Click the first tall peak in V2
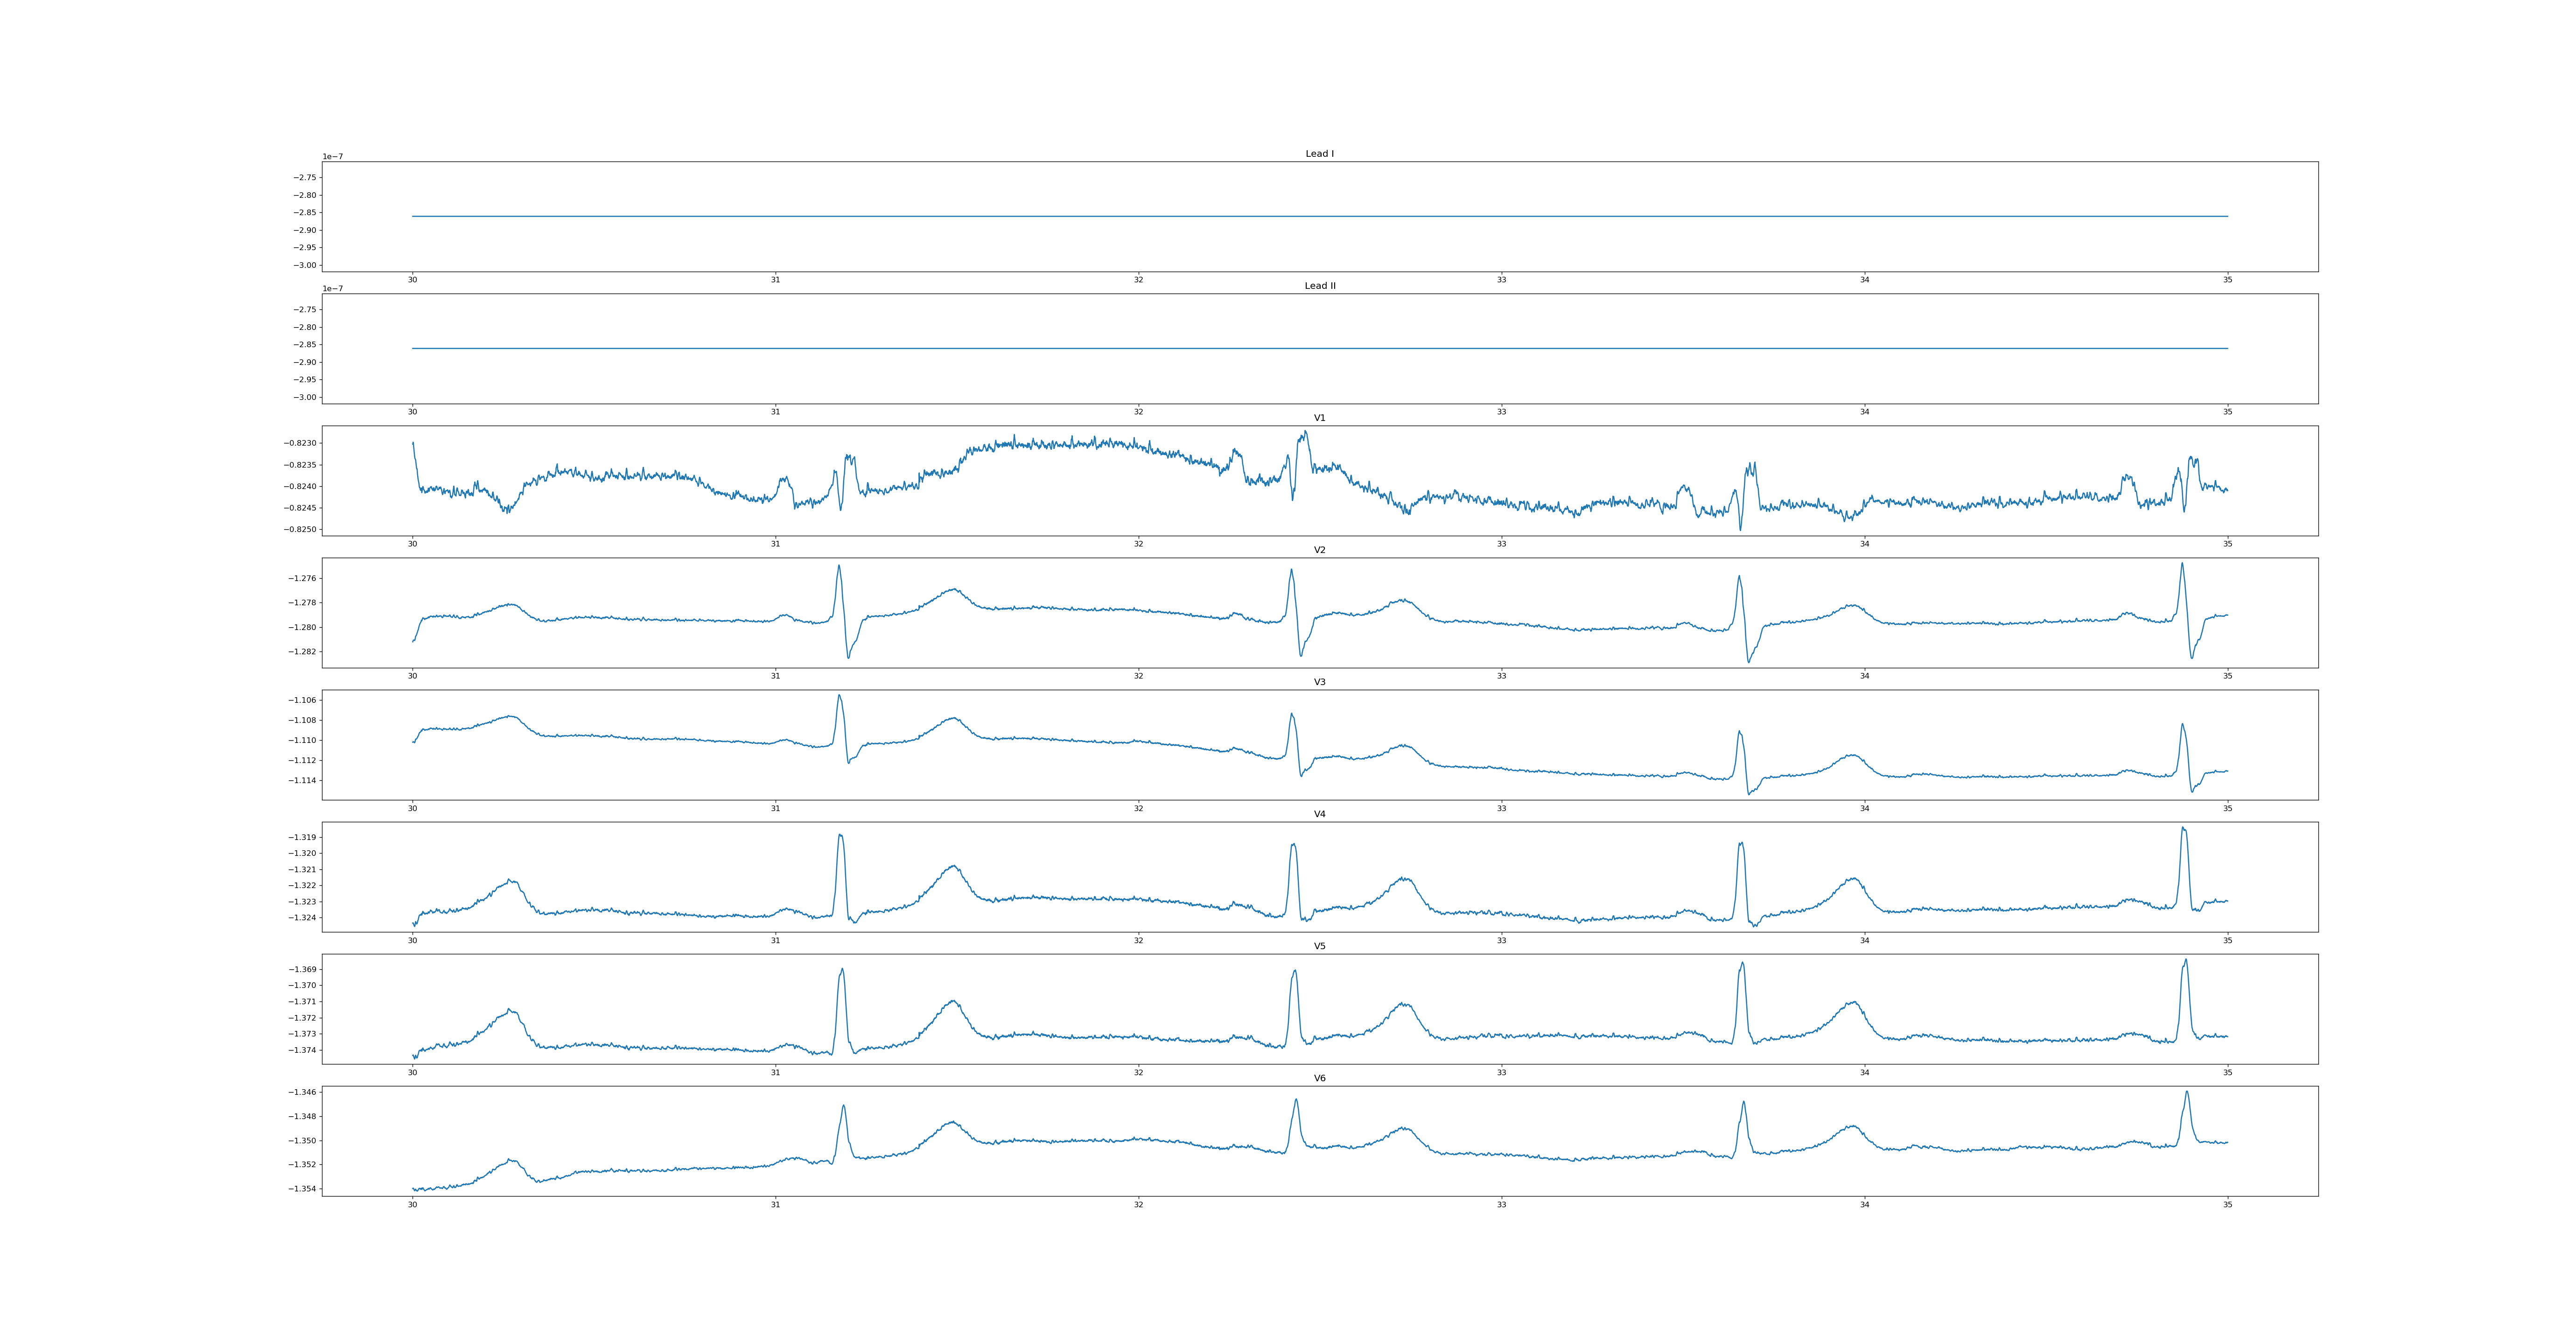Screen dimensions: 2576x1344 pos(839,567)
